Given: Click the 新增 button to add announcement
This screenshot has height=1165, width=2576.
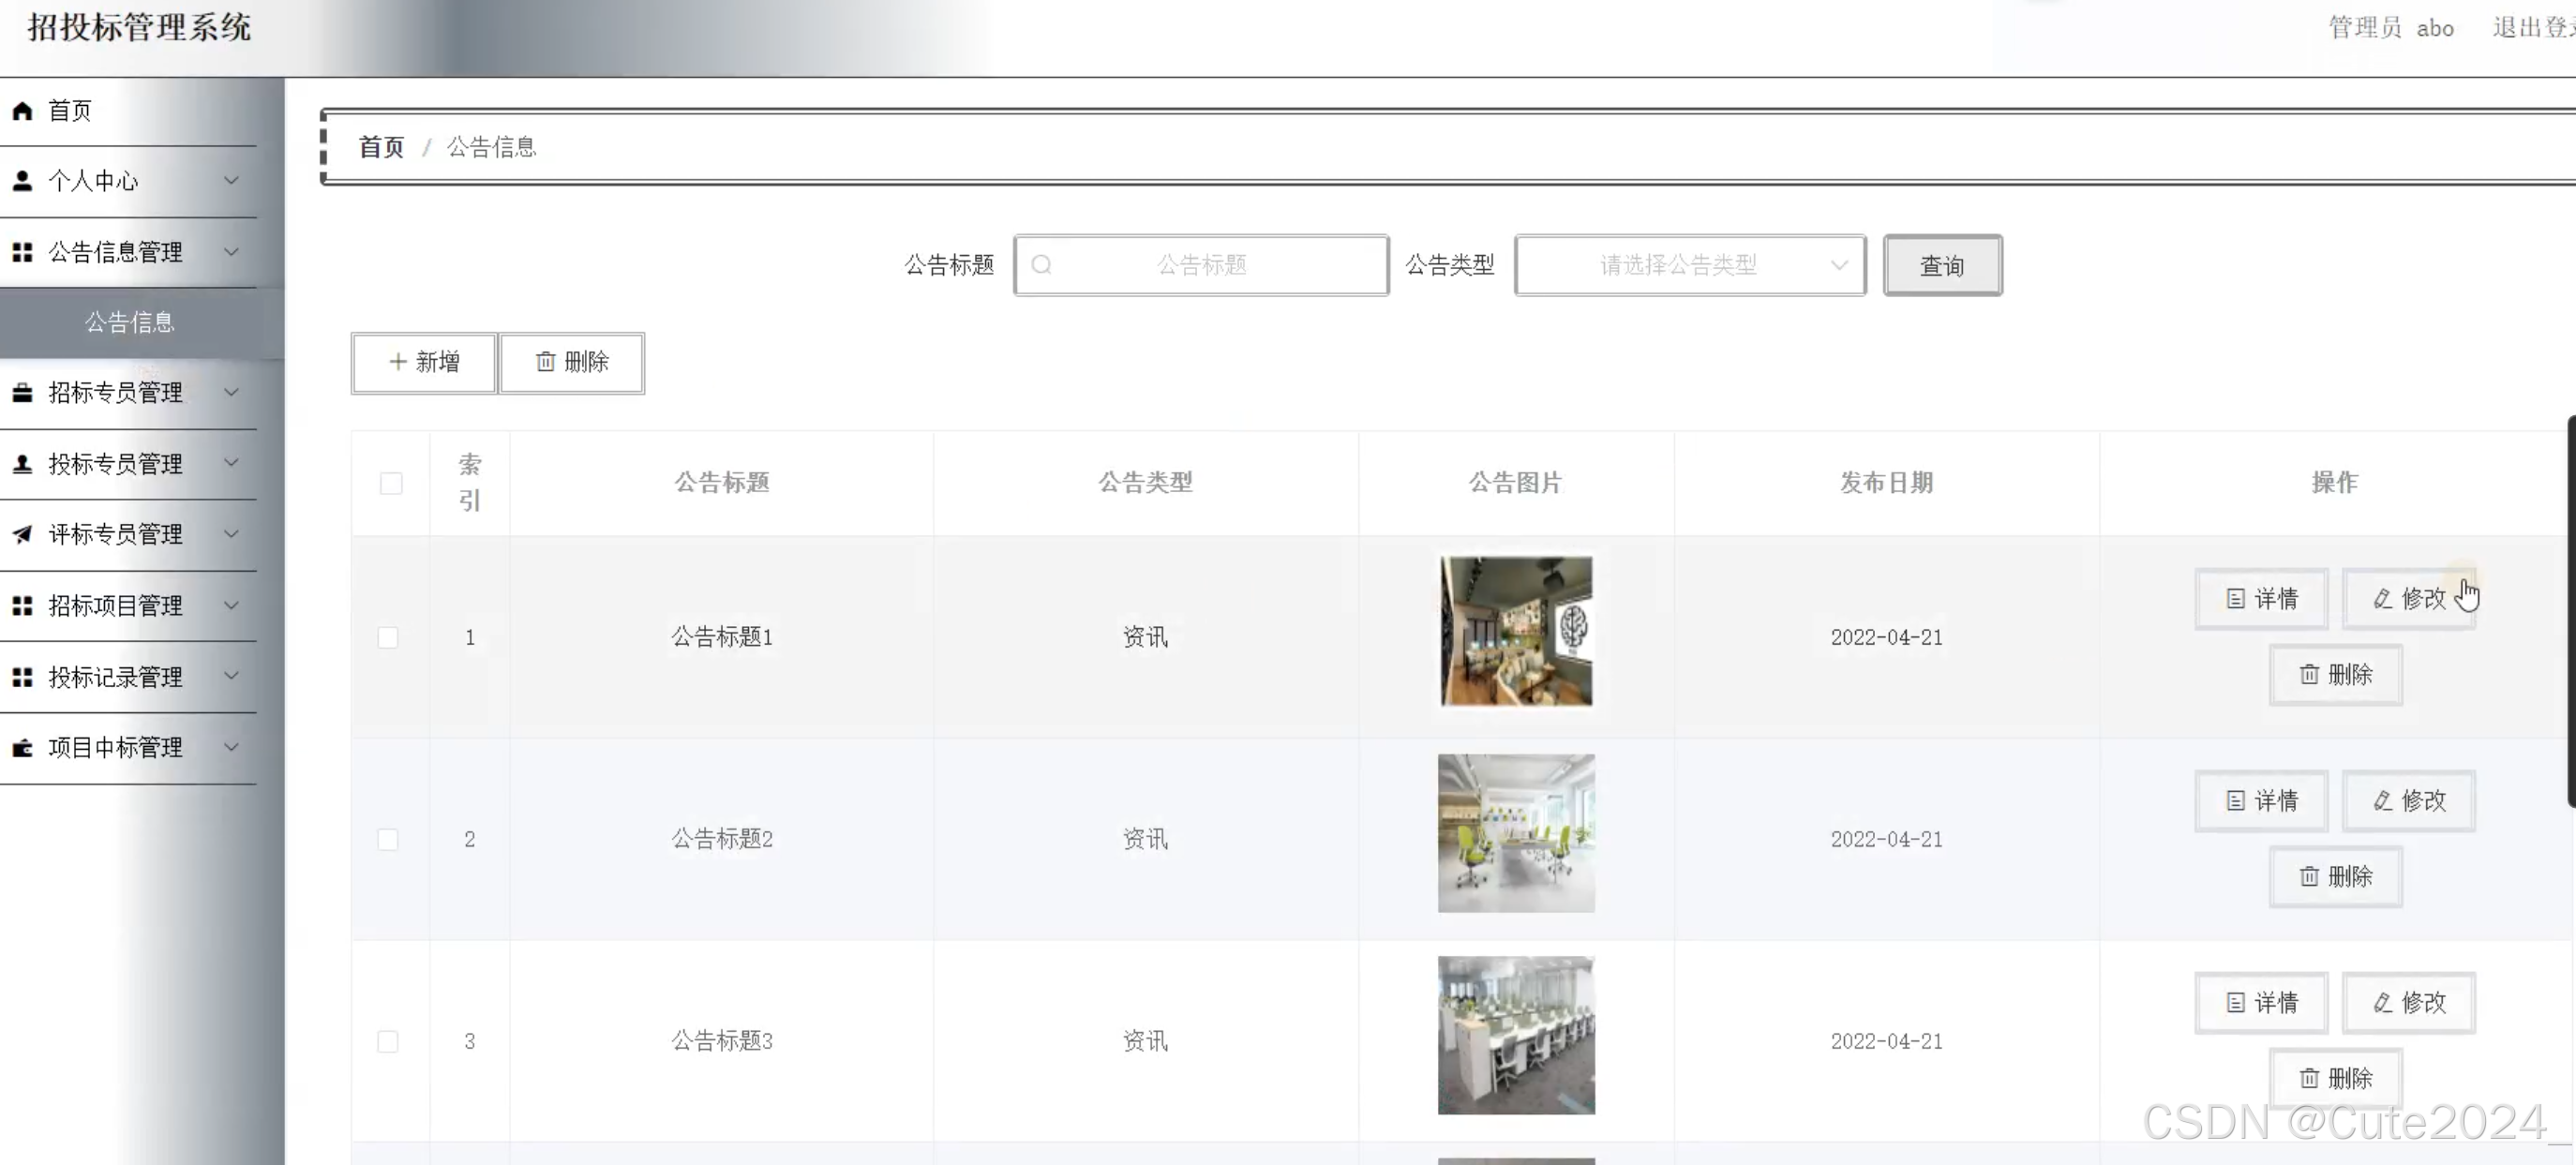Looking at the screenshot, I should point(423,363).
